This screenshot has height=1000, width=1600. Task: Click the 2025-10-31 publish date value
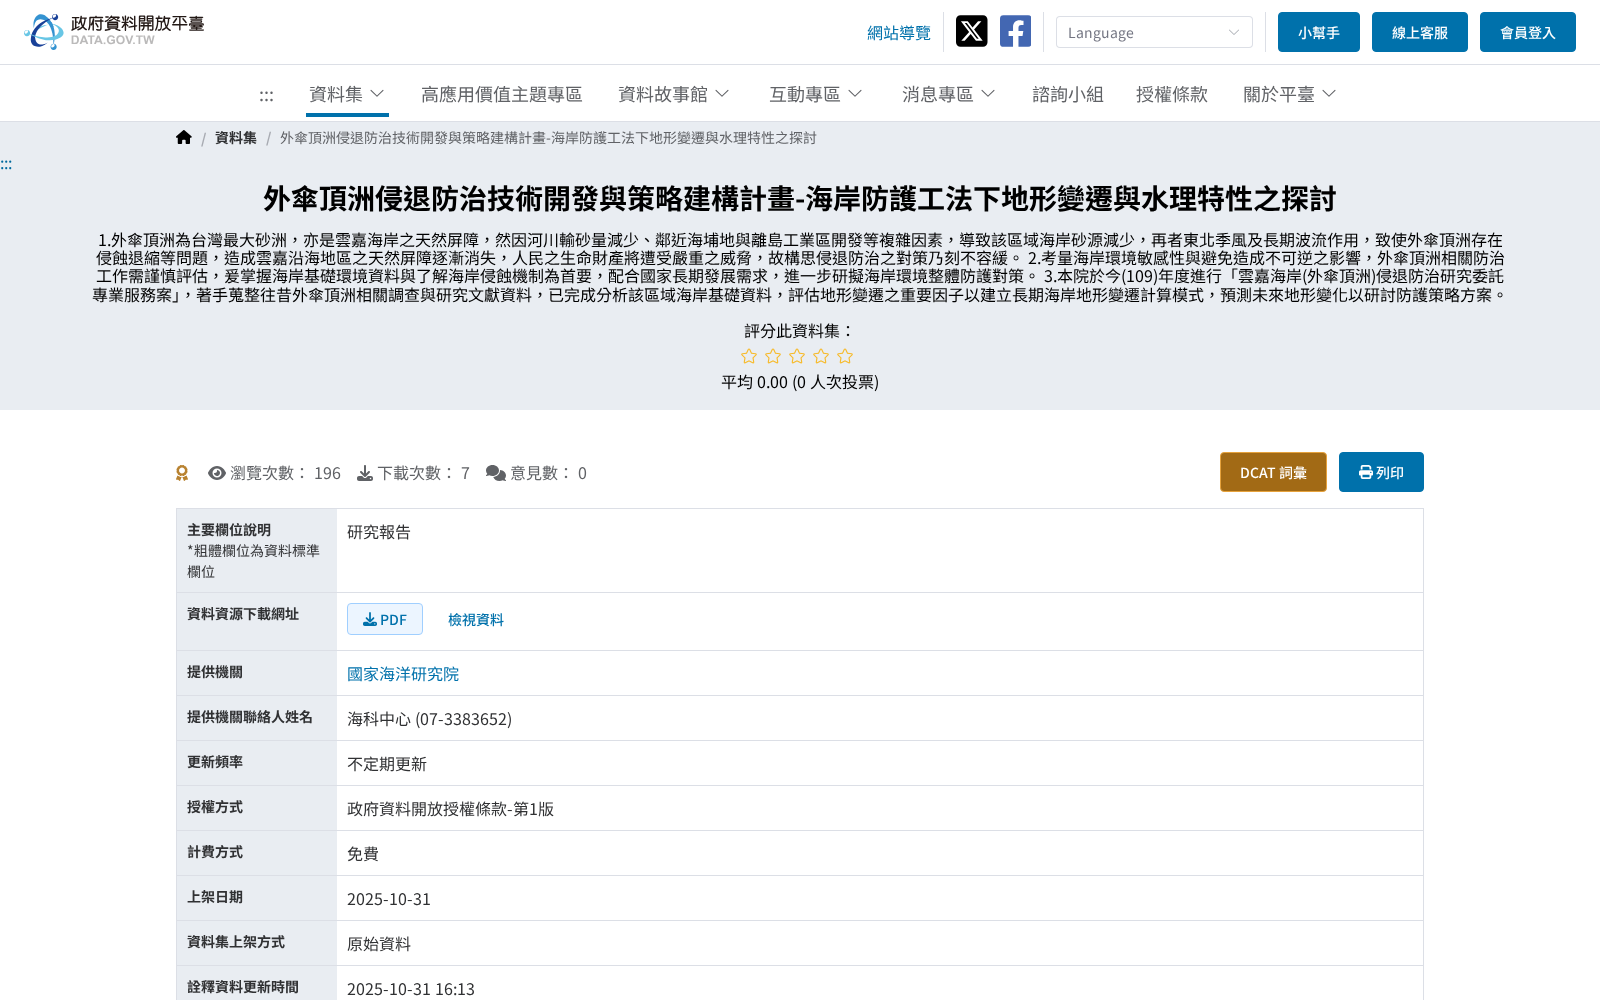click(x=389, y=899)
